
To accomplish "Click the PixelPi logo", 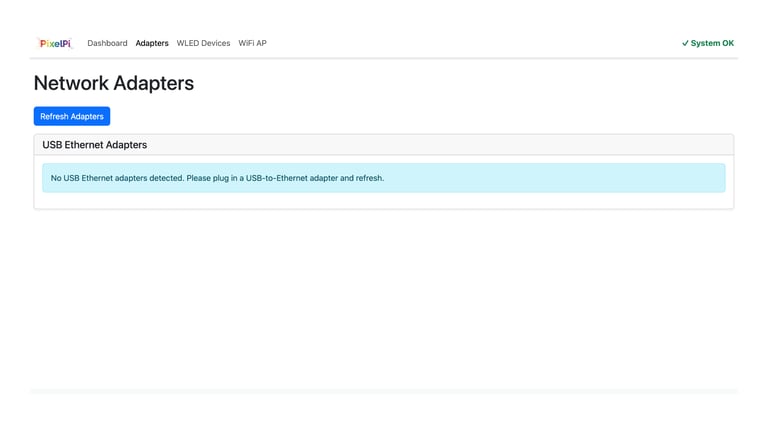I will click(x=55, y=43).
